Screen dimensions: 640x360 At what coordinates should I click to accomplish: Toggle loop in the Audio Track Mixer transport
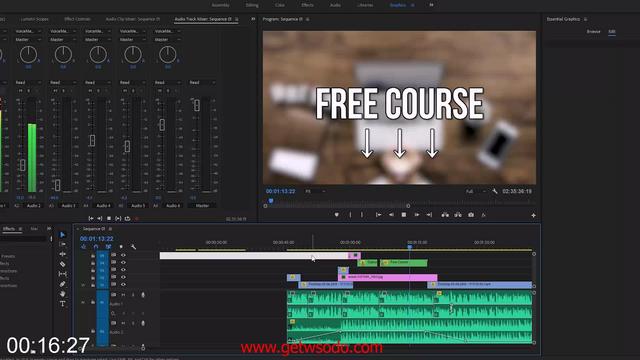click(127, 219)
